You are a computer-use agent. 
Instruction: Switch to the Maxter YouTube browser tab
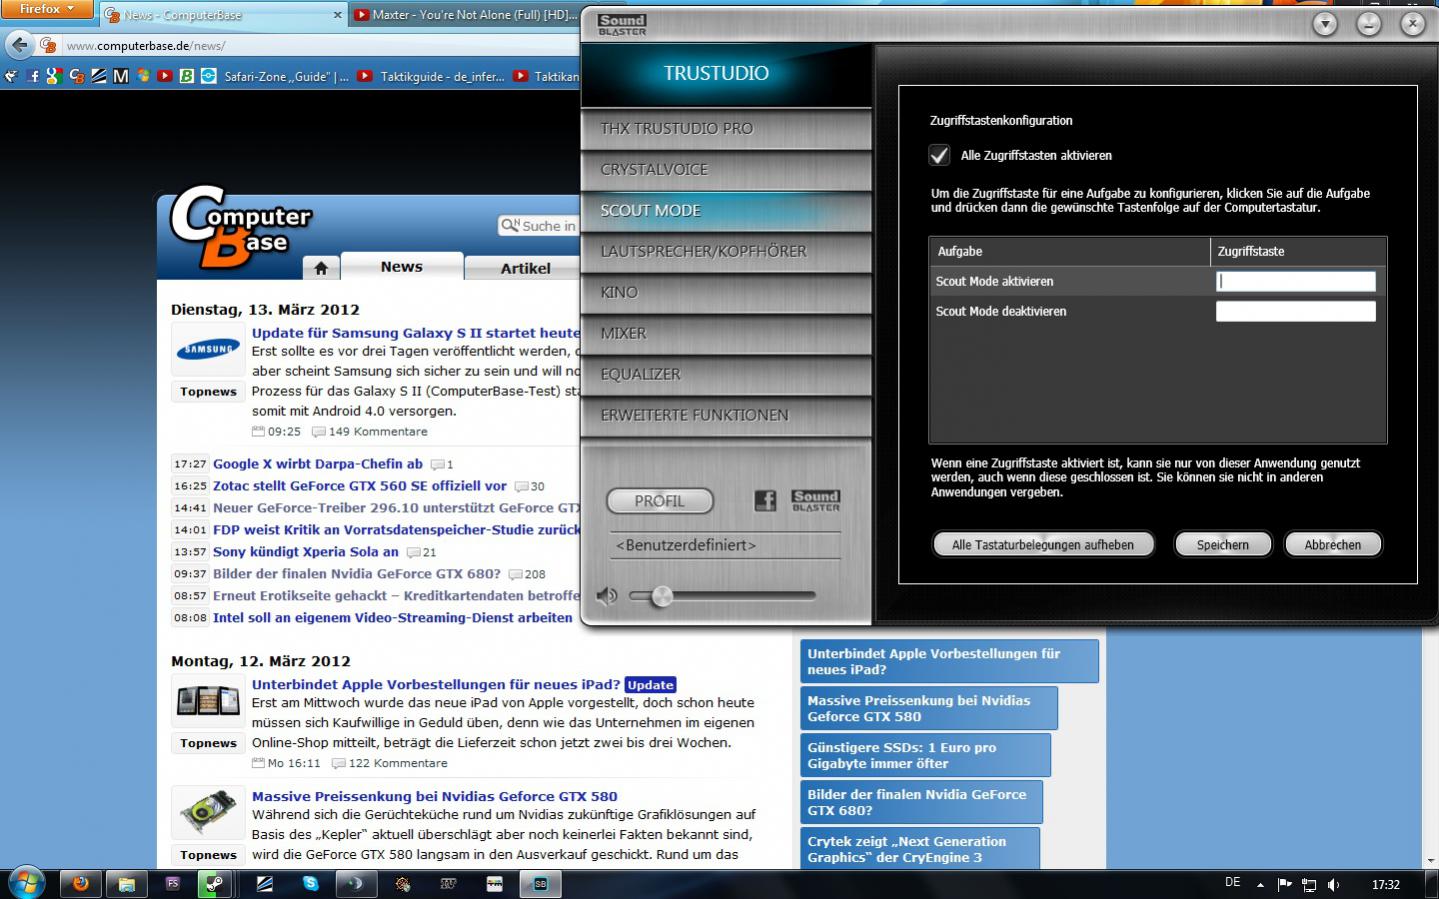click(465, 15)
